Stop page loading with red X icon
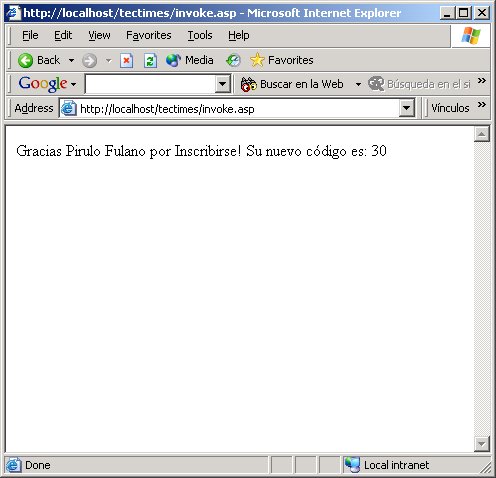Screen dimensions: 496x478 [x=127, y=61]
